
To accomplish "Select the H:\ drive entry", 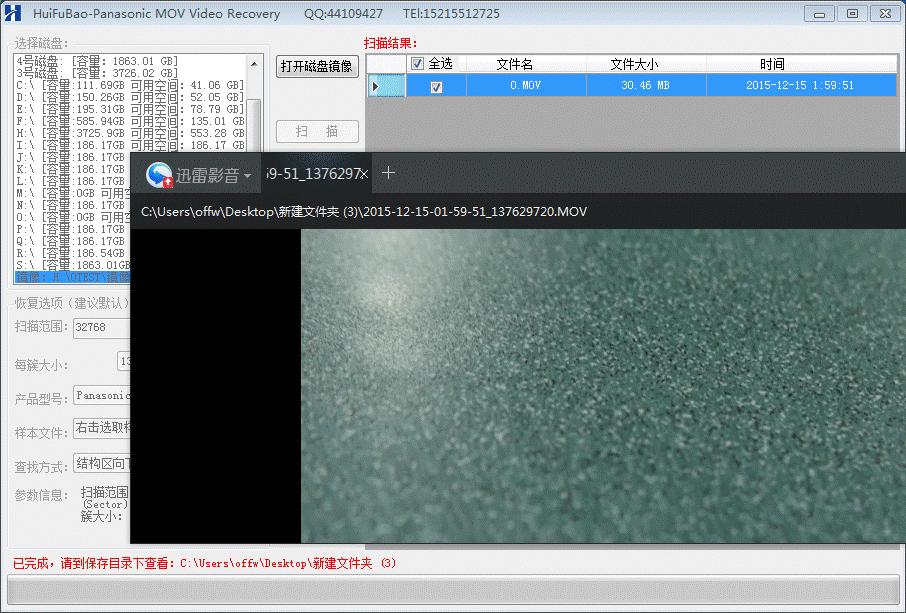I will 130,133.
